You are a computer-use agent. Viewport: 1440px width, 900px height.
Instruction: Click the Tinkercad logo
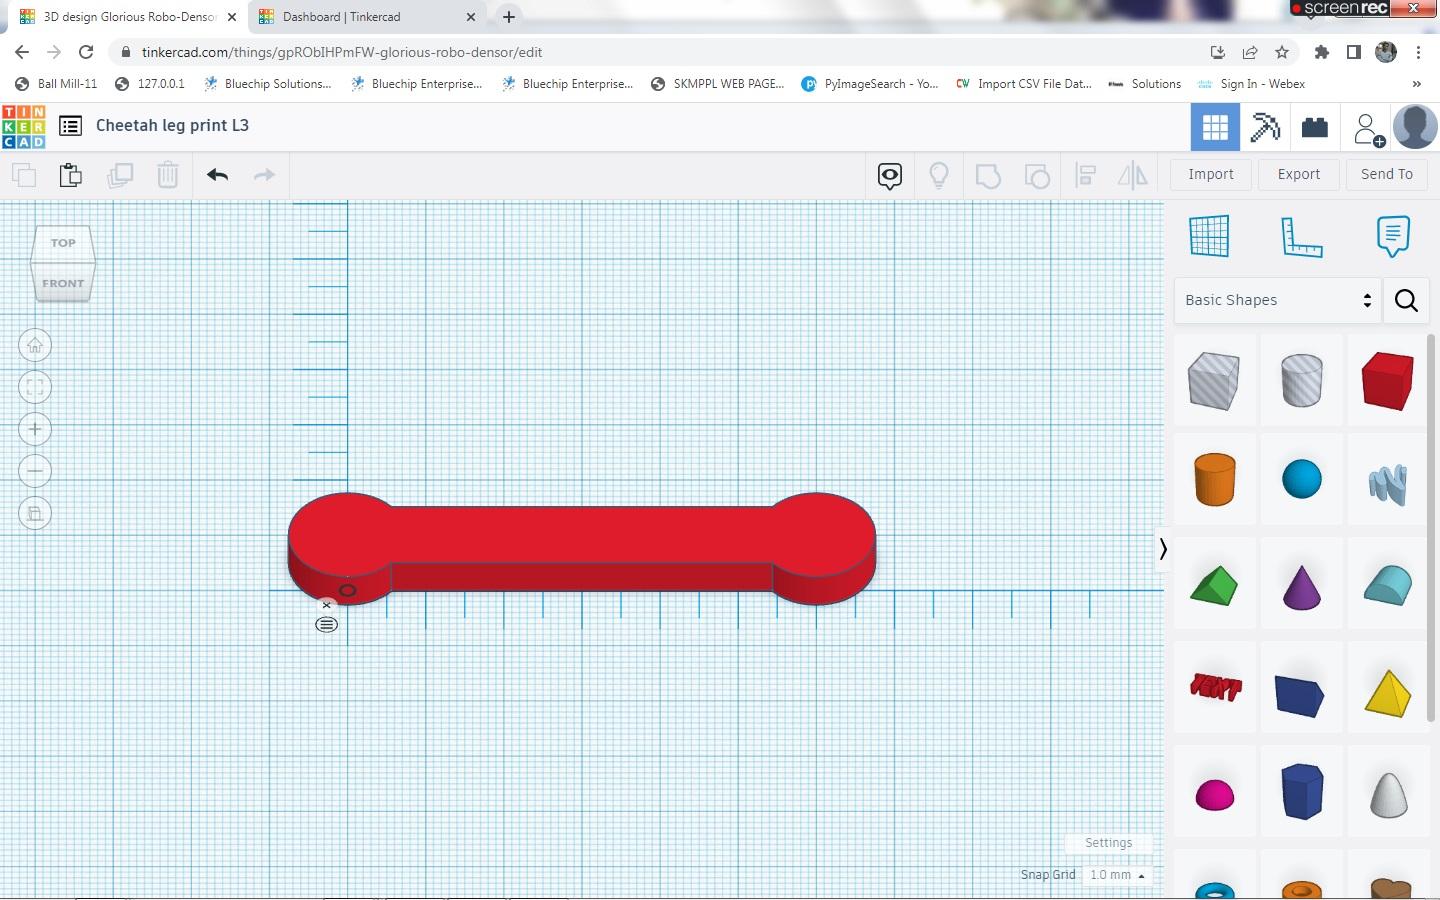(24, 126)
